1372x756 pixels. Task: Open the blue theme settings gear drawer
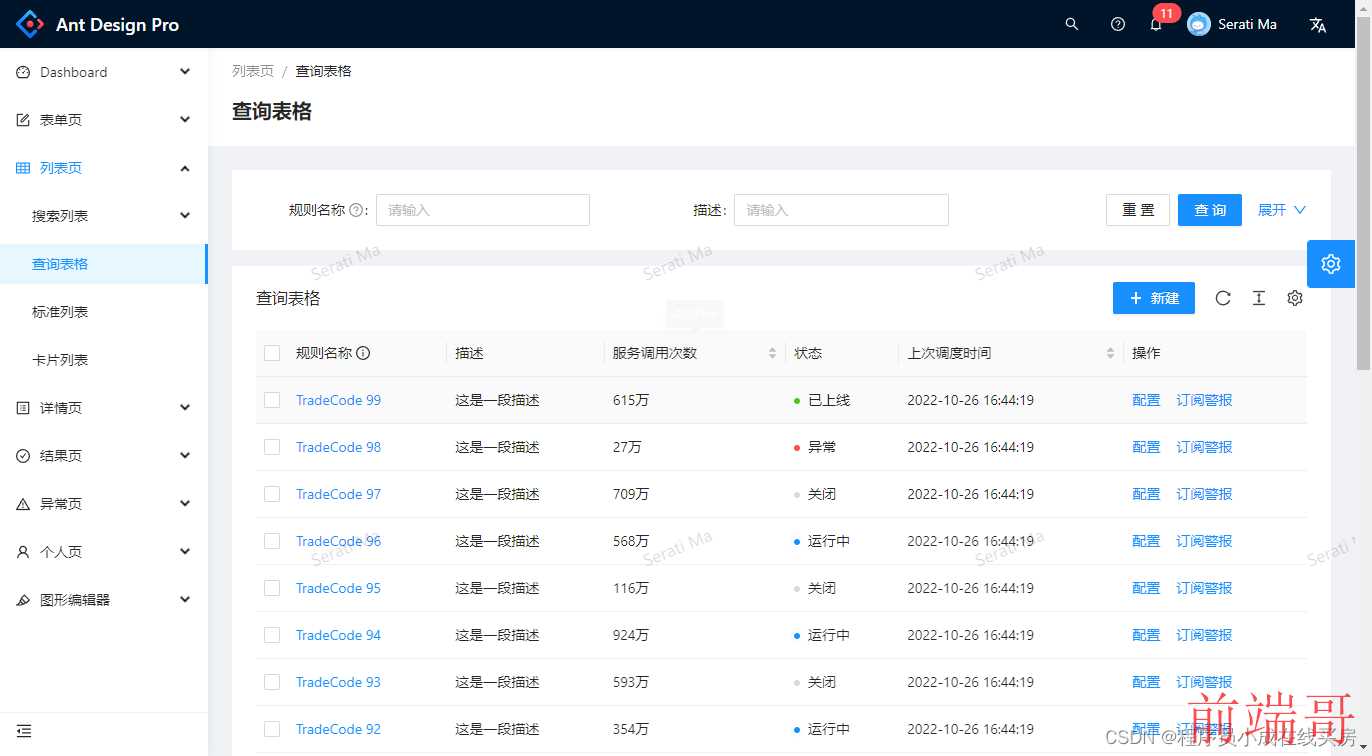[1331, 264]
